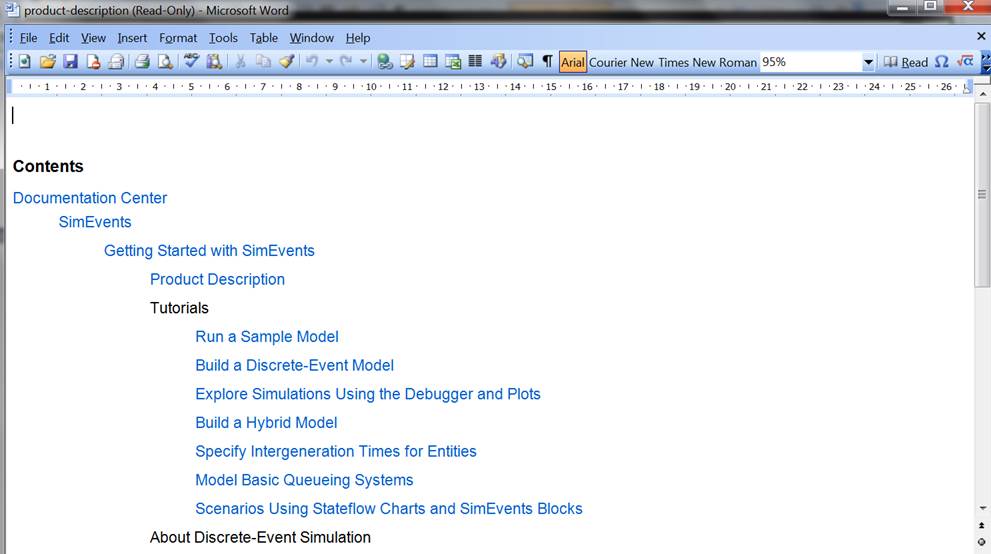This screenshot has width=991, height=554.
Task: Save the document with floppy icon
Action: point(70,61)
